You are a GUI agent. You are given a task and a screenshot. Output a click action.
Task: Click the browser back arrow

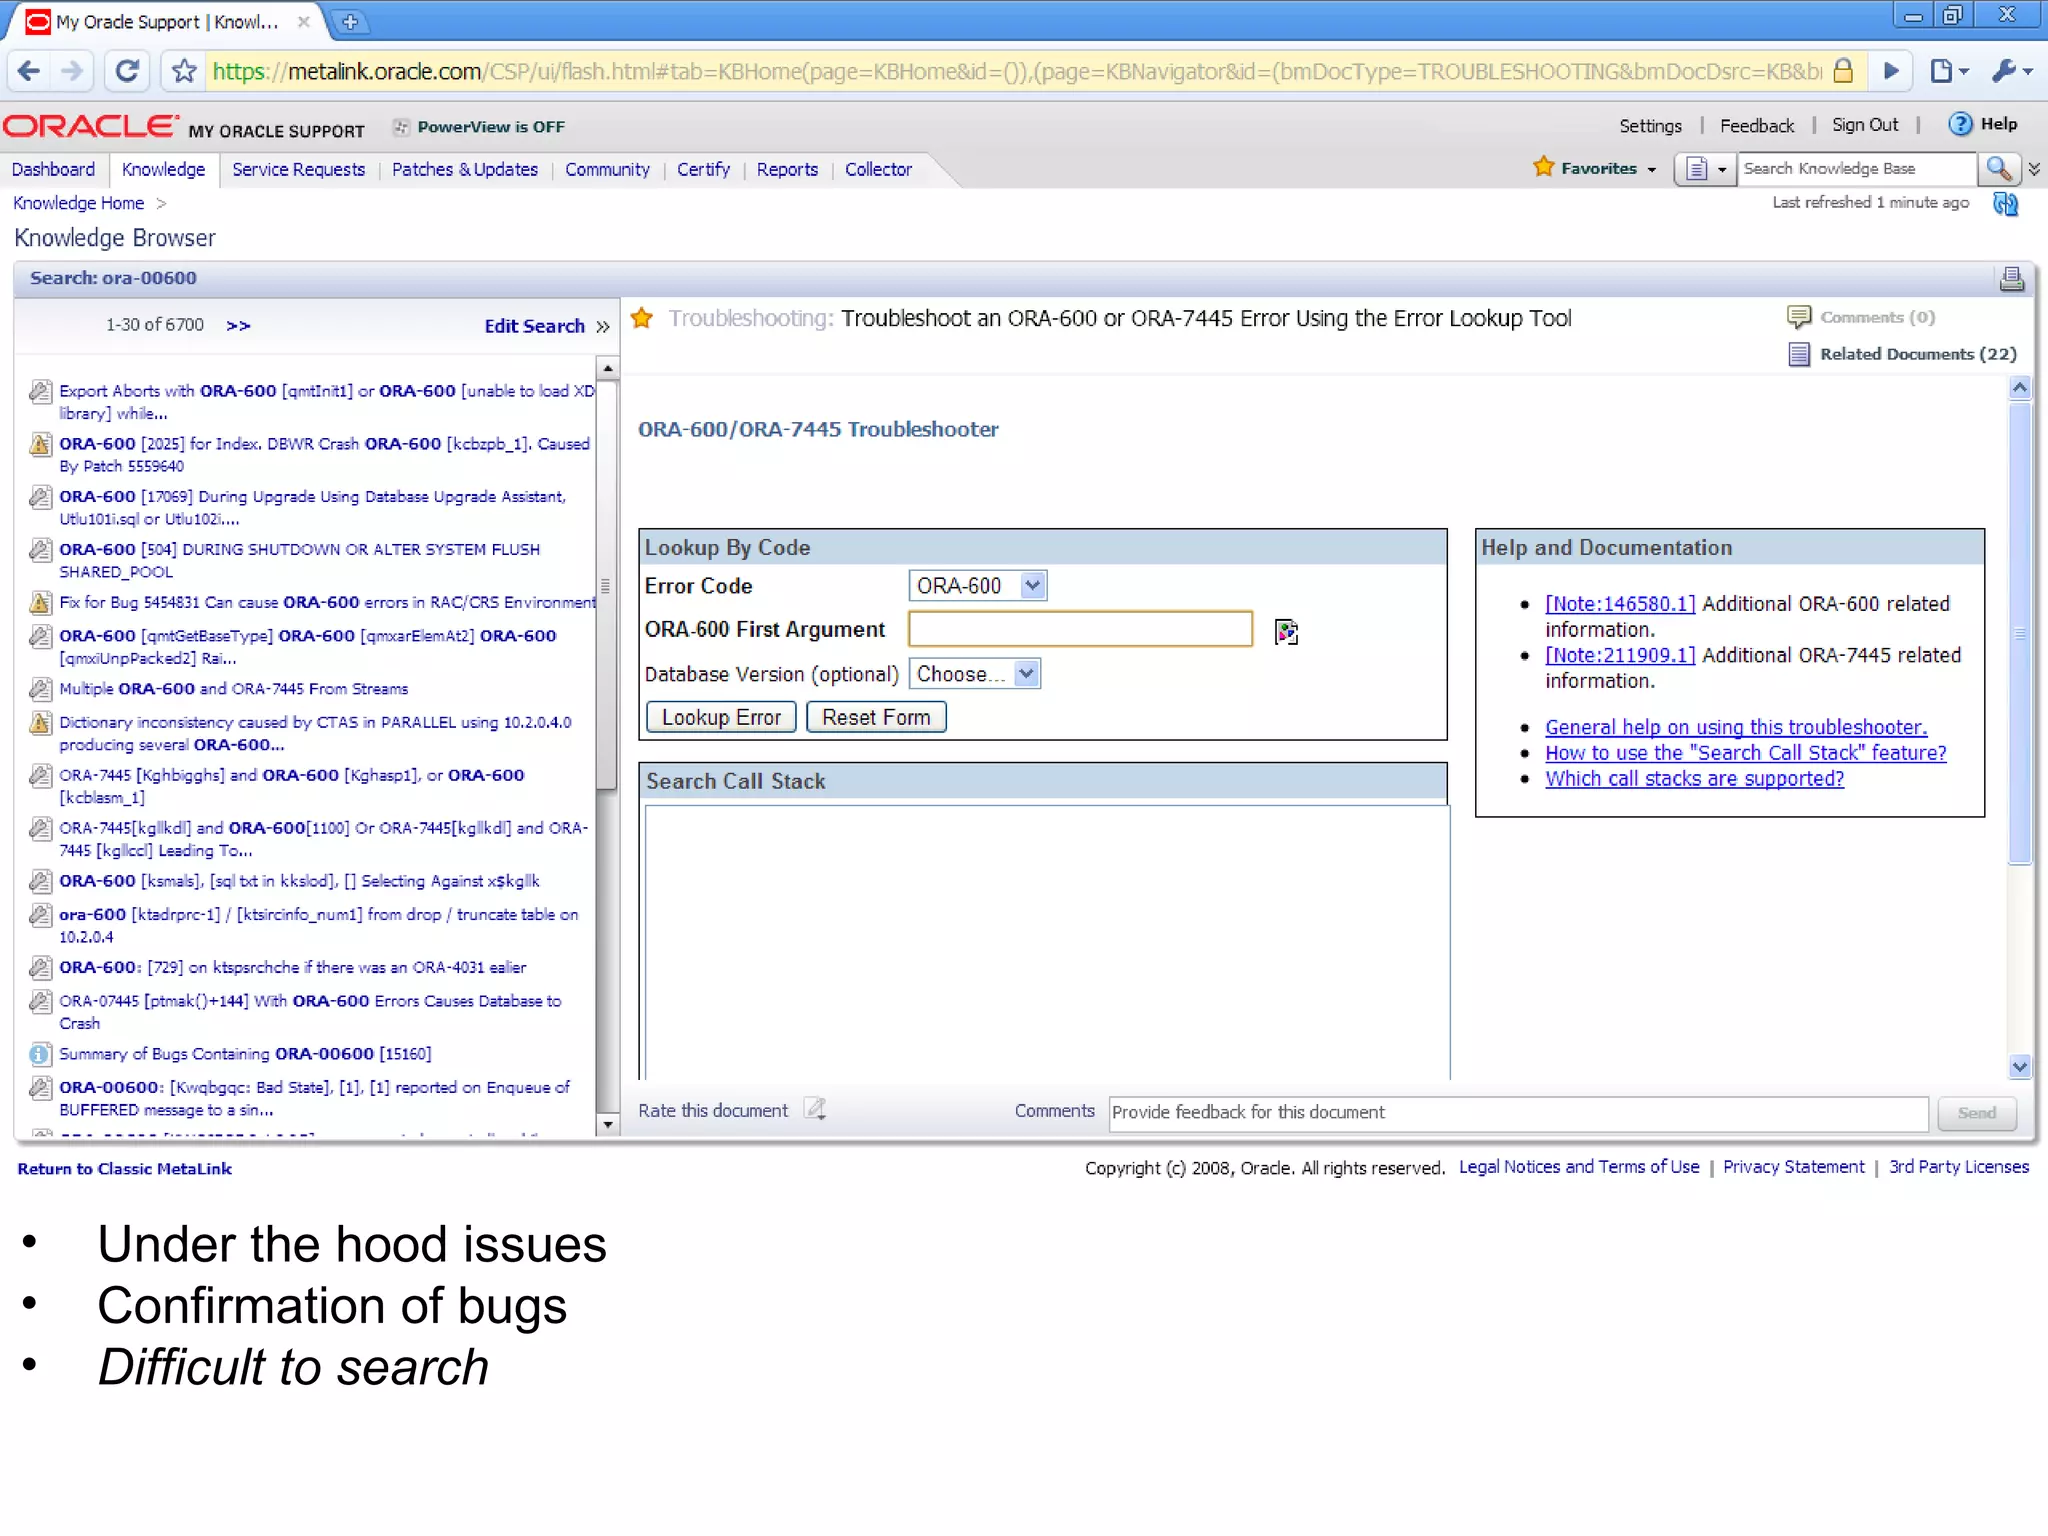(x=29, y=71)
